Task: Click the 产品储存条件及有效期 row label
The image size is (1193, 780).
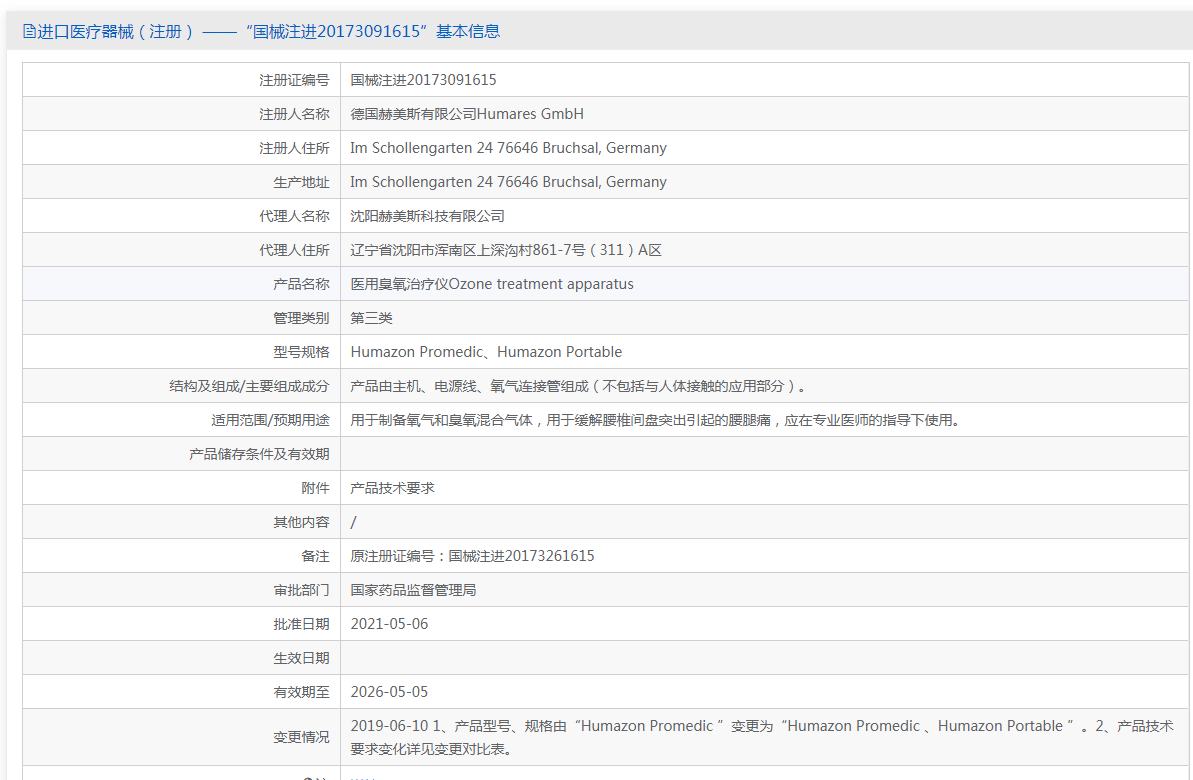Action: click(259, 454)
